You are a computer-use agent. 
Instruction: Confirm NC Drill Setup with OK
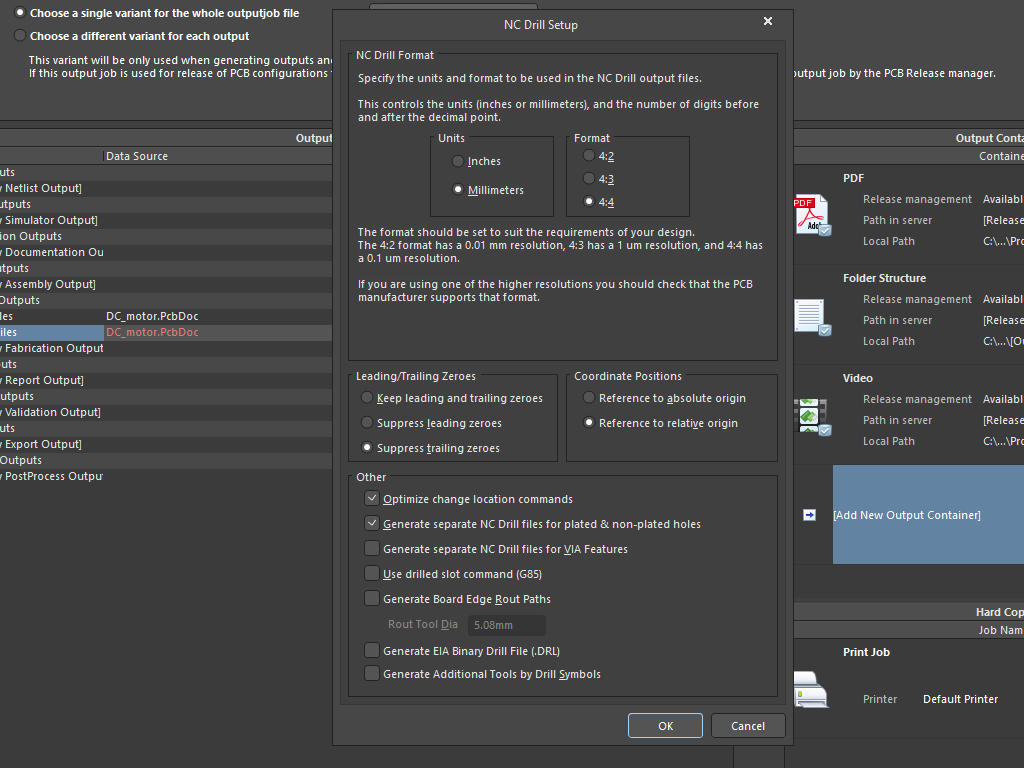pos(665,726)
